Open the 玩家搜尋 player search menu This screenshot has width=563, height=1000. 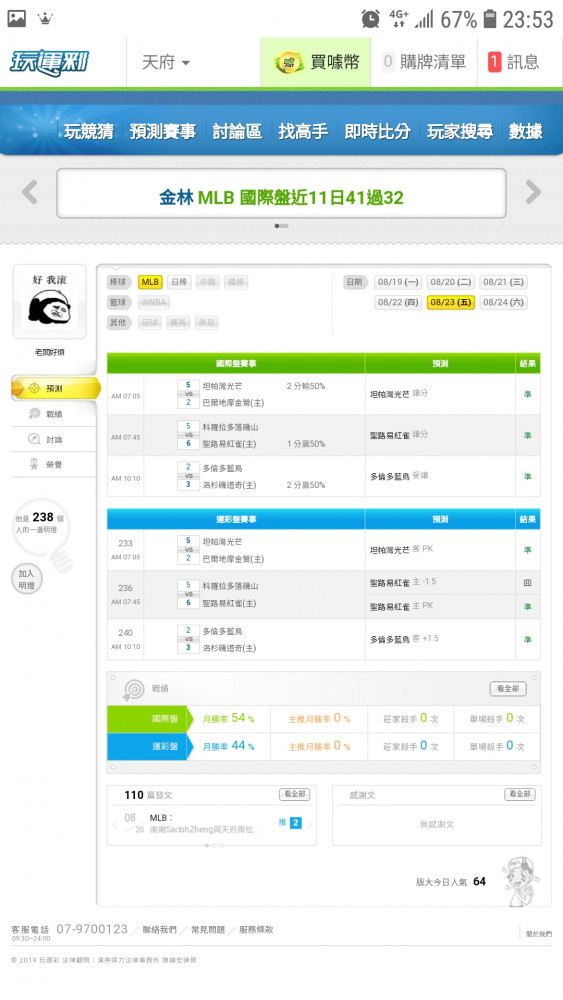(x=460, y=131)
